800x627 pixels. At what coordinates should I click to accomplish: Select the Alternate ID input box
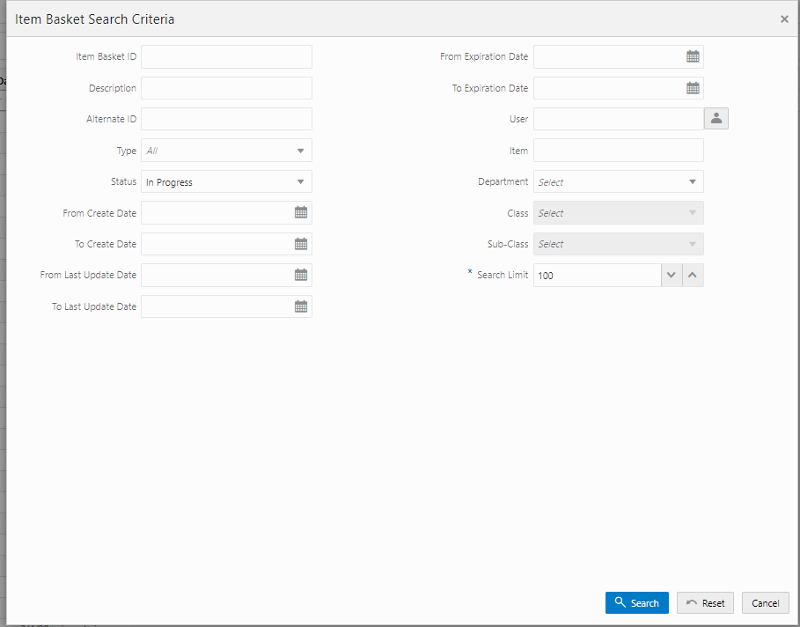pyautogui.click(x=227, y=119)
